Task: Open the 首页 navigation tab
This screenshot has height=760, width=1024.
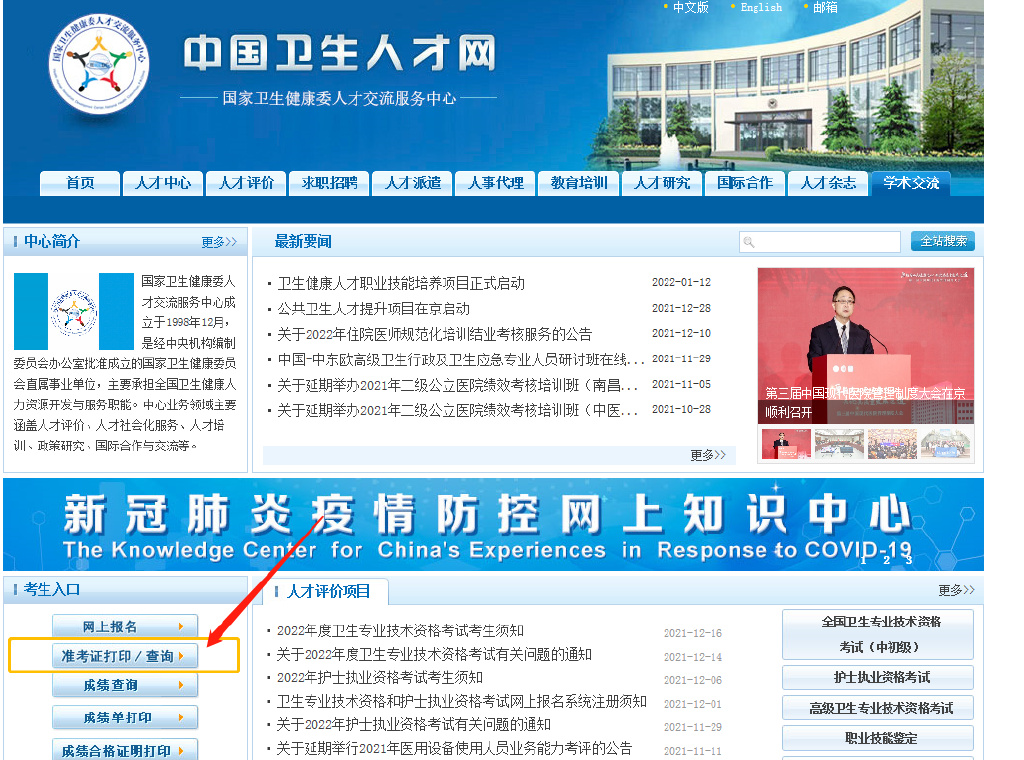Action: point(80,183)
